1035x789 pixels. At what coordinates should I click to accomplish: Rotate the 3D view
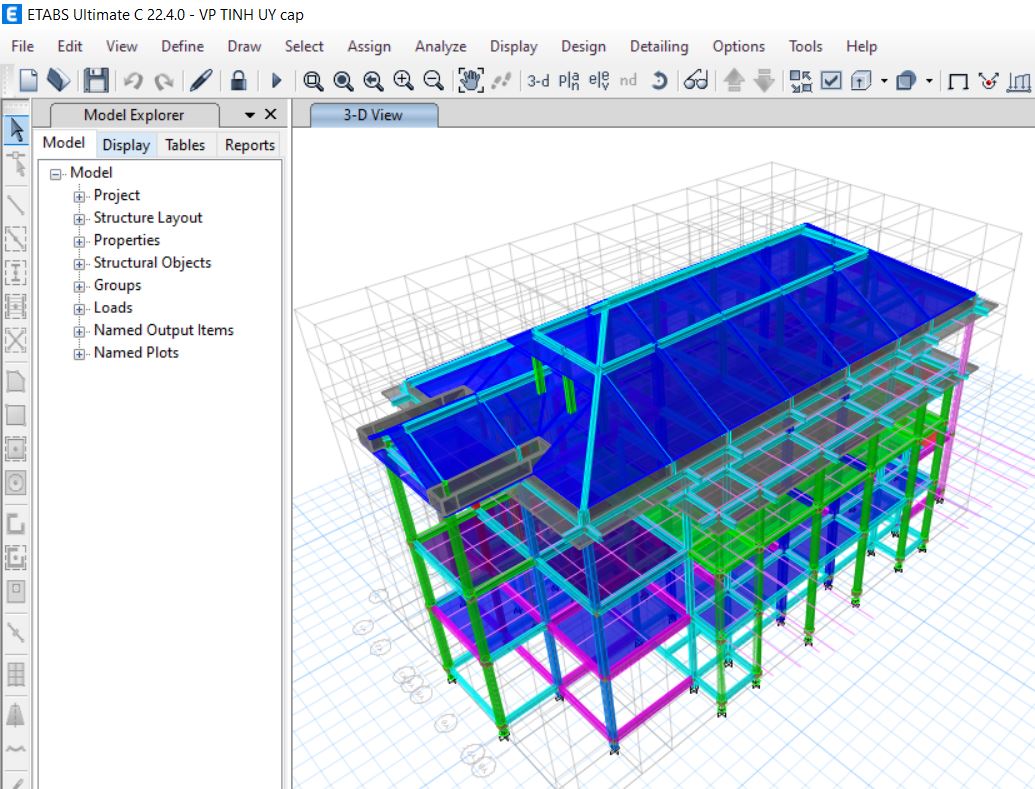click(x=659, y=81)
